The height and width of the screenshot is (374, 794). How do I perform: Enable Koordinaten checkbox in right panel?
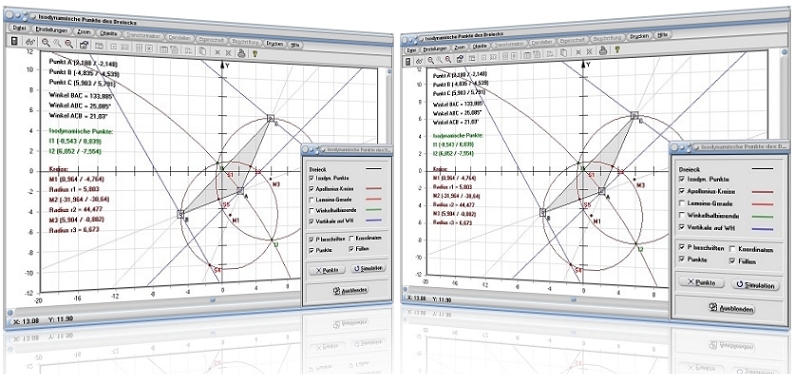pos(732,249)
